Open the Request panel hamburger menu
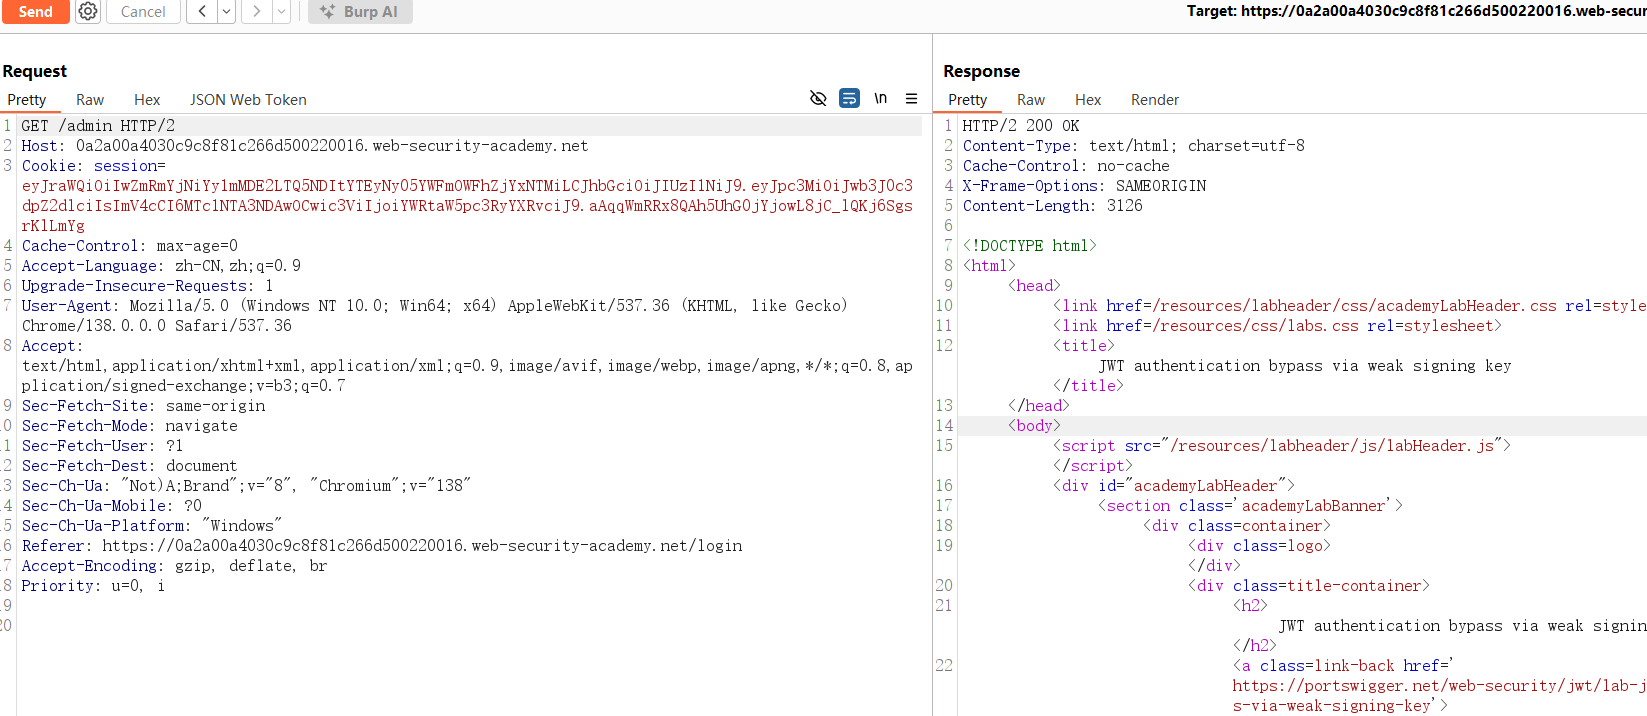Viewport: 1647px width, 716px height. [x=911, y=98]
